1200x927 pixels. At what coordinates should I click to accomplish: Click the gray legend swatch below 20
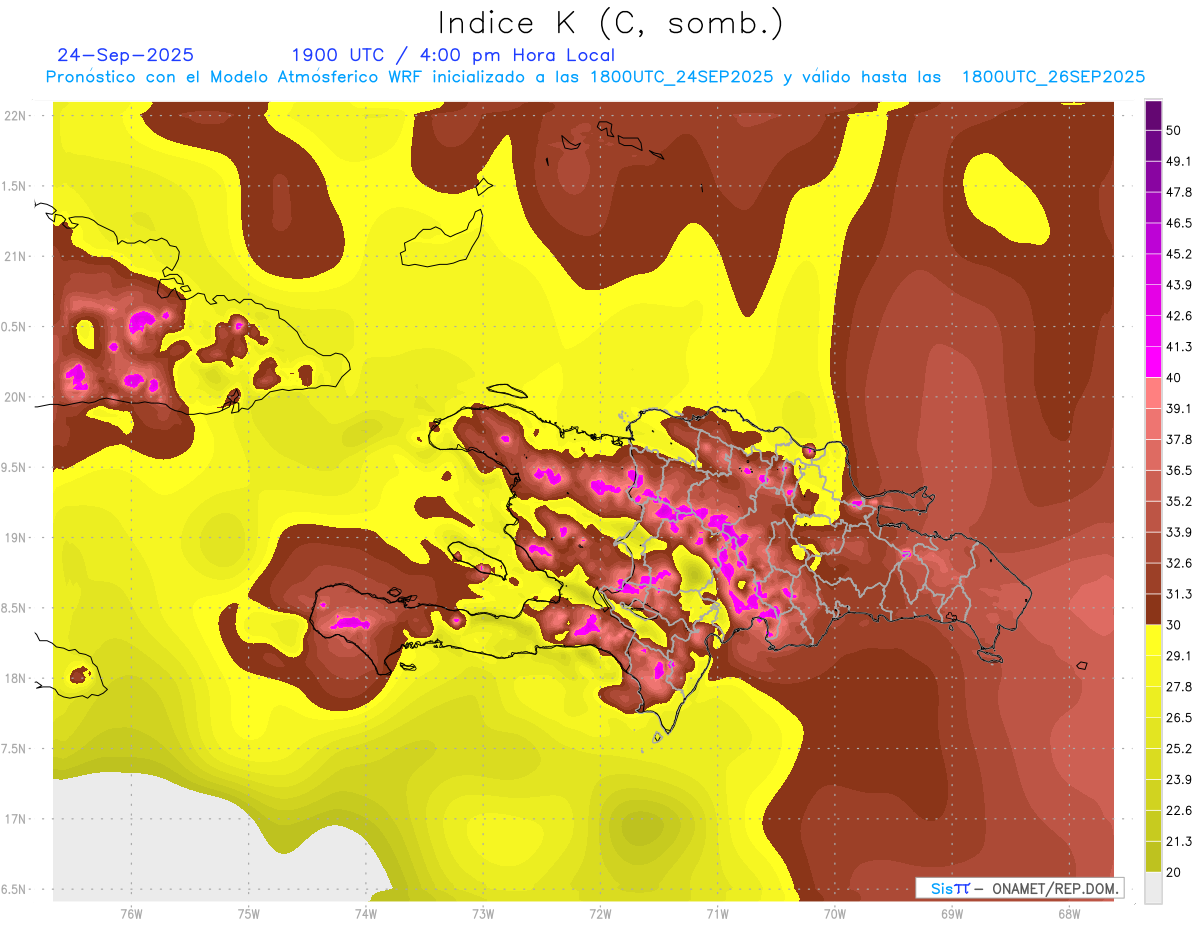click(1153, 888)
